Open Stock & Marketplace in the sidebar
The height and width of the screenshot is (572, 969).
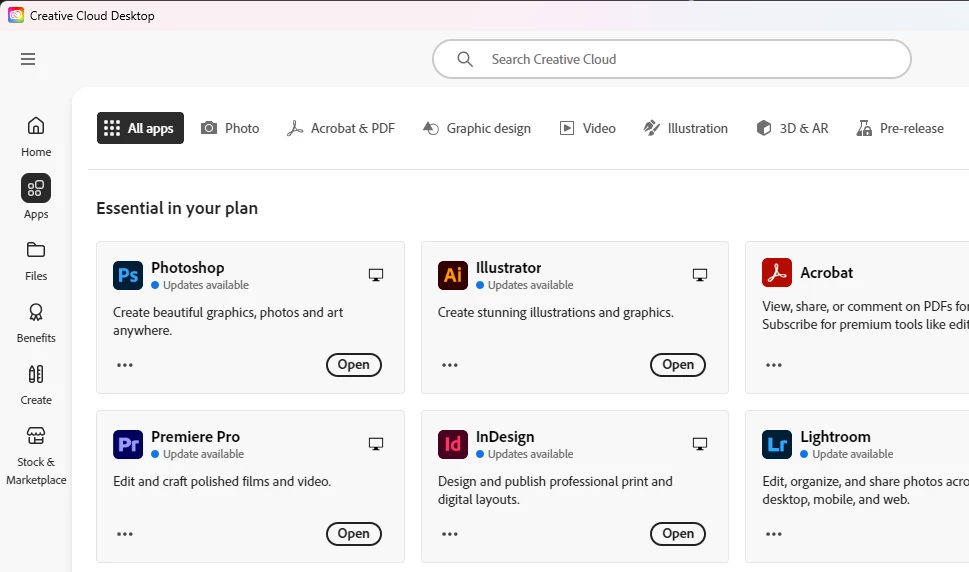click(36, 456)
